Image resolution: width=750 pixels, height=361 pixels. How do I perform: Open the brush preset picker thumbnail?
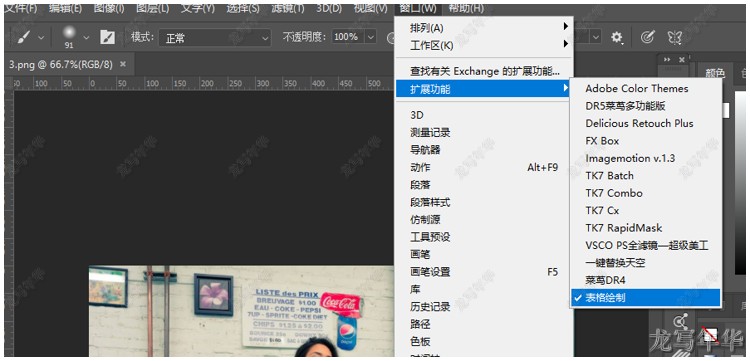(69, 34)
